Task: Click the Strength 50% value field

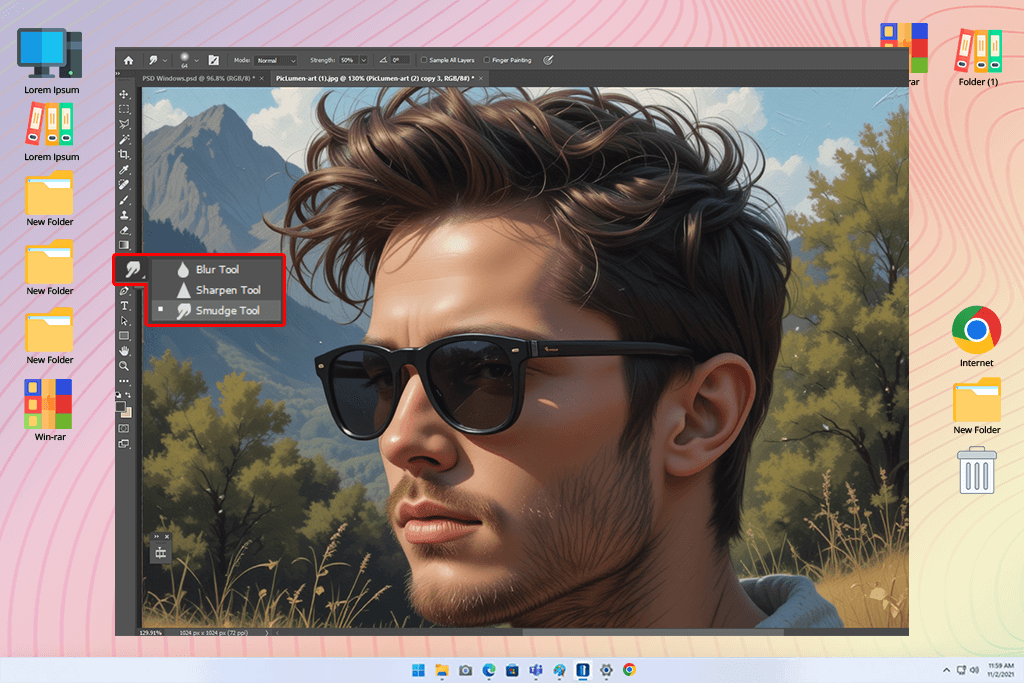Action: pyautogui.click(x=348, y=60)
